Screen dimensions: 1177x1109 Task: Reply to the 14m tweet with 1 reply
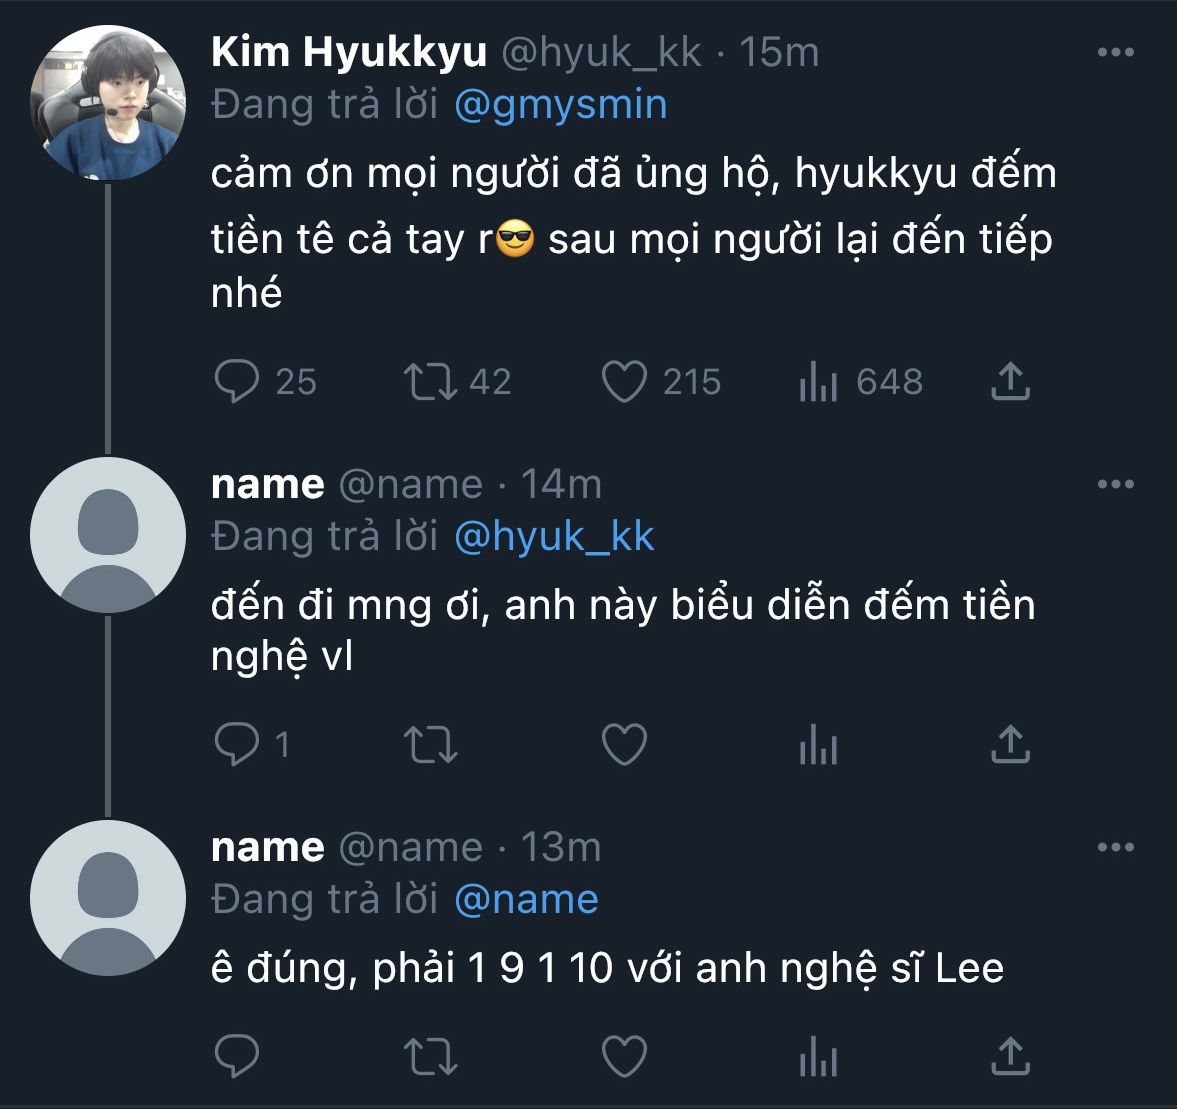[237, 744]
